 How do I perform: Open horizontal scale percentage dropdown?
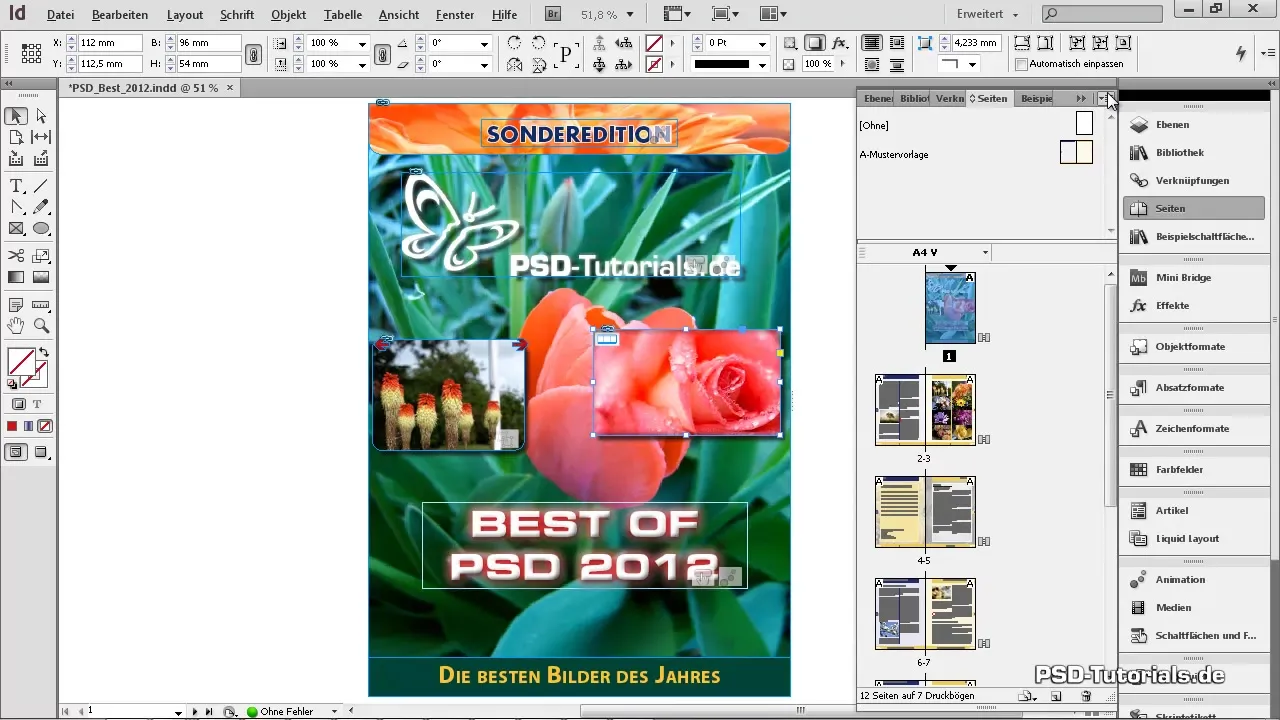point(362,44)
